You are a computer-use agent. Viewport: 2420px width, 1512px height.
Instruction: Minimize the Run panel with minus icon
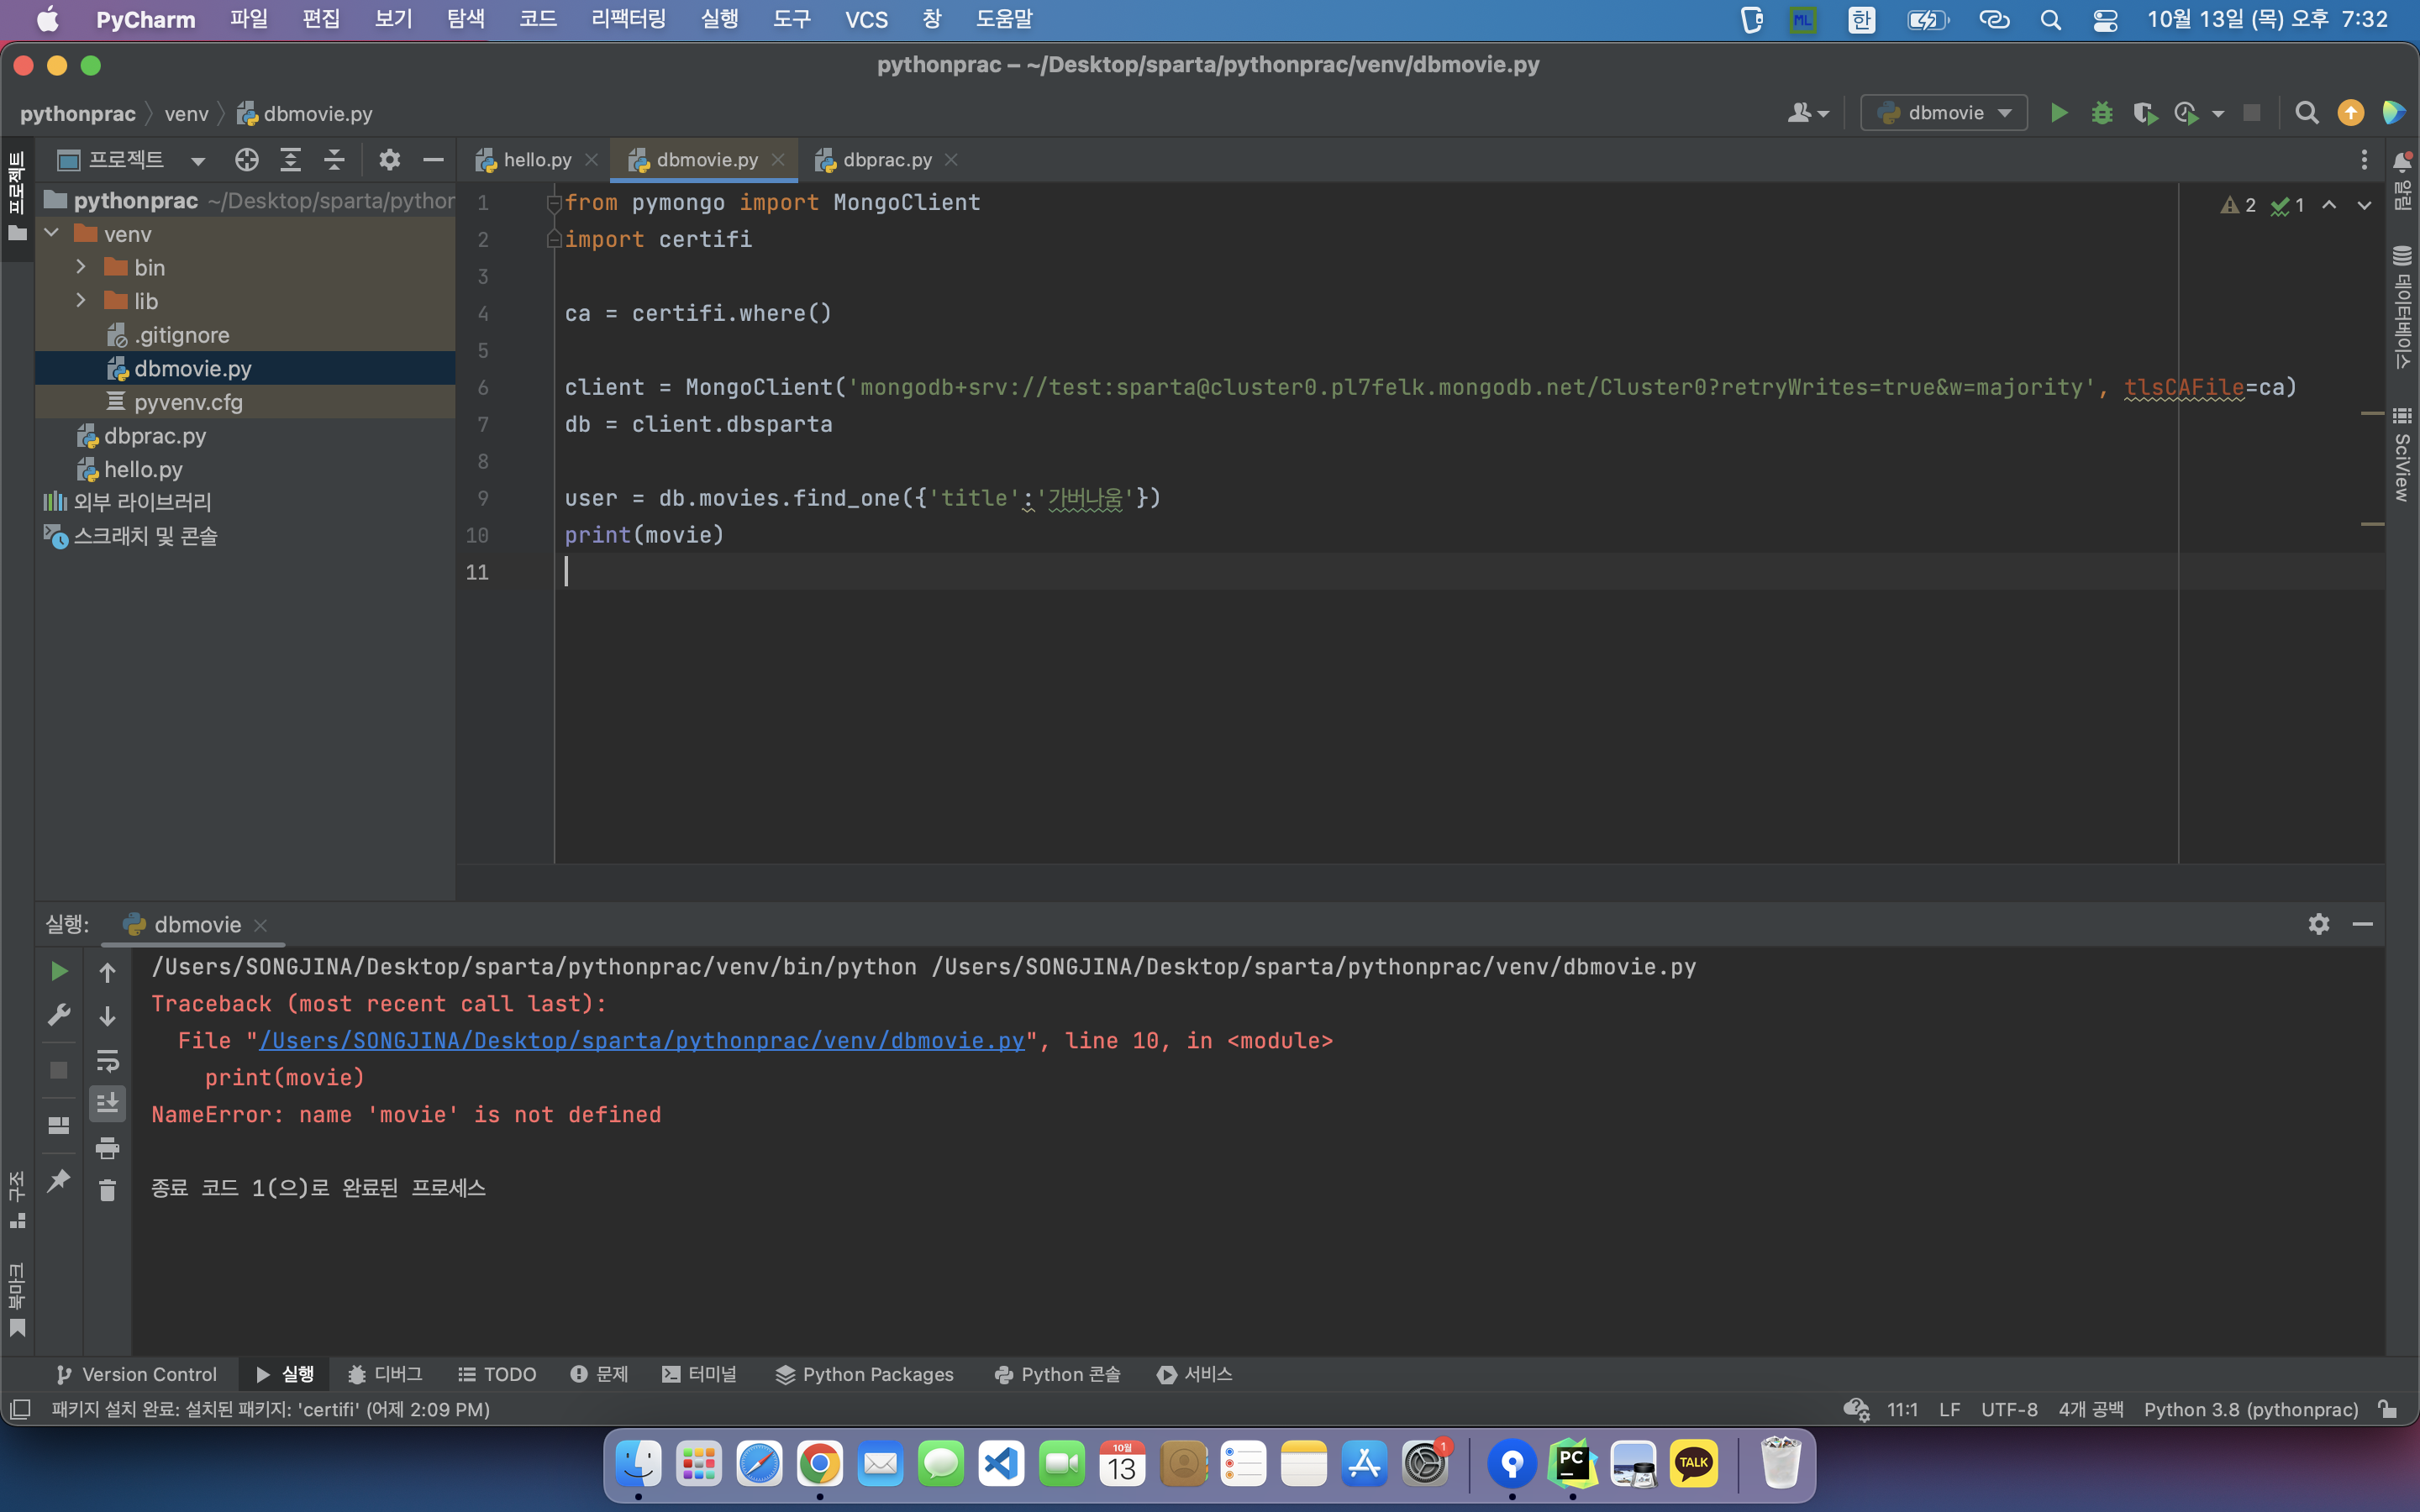2362,924
